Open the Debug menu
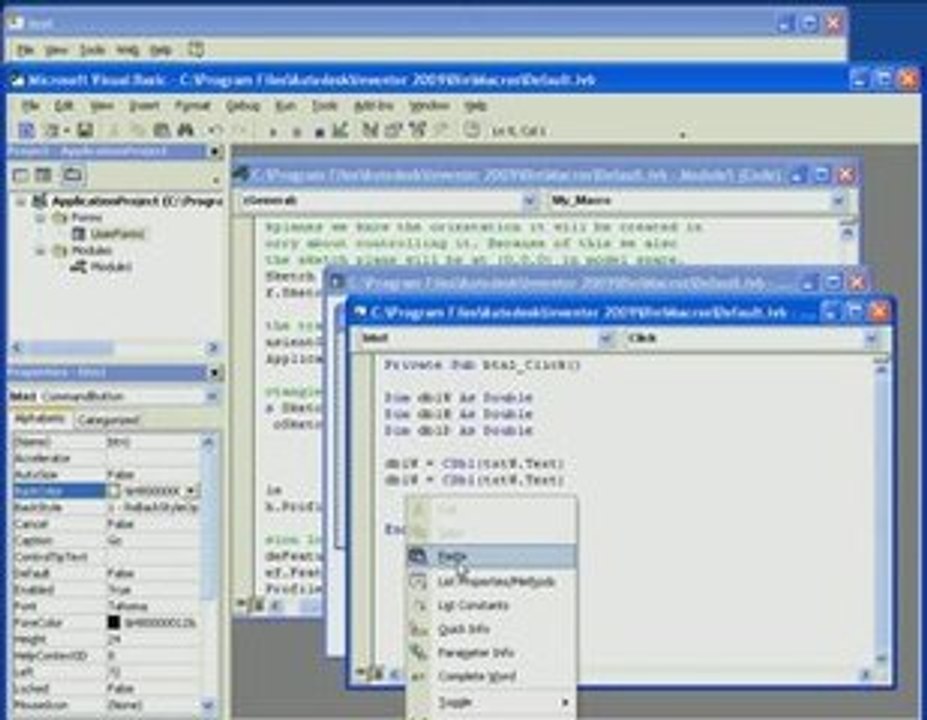Screen dimensions: 927x720 point(242,106)
